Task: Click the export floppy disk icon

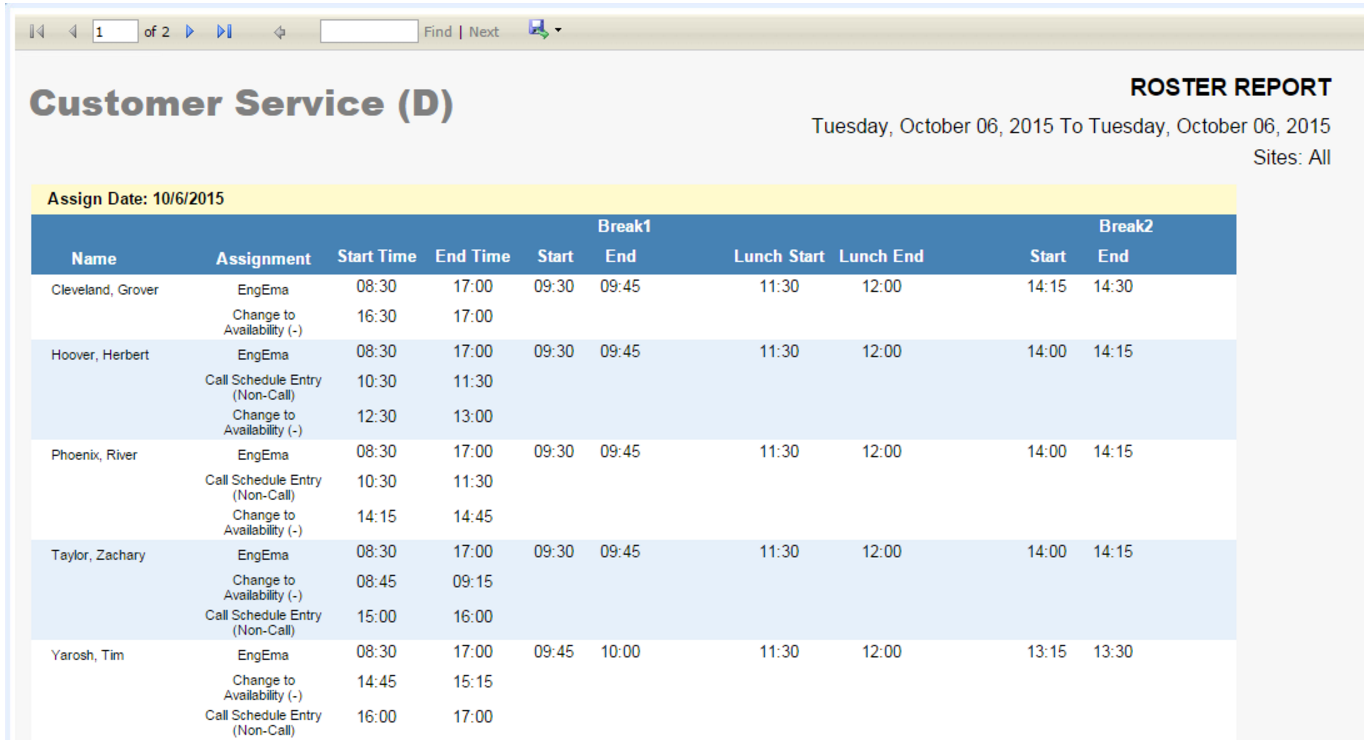Action: coord(538,30)
